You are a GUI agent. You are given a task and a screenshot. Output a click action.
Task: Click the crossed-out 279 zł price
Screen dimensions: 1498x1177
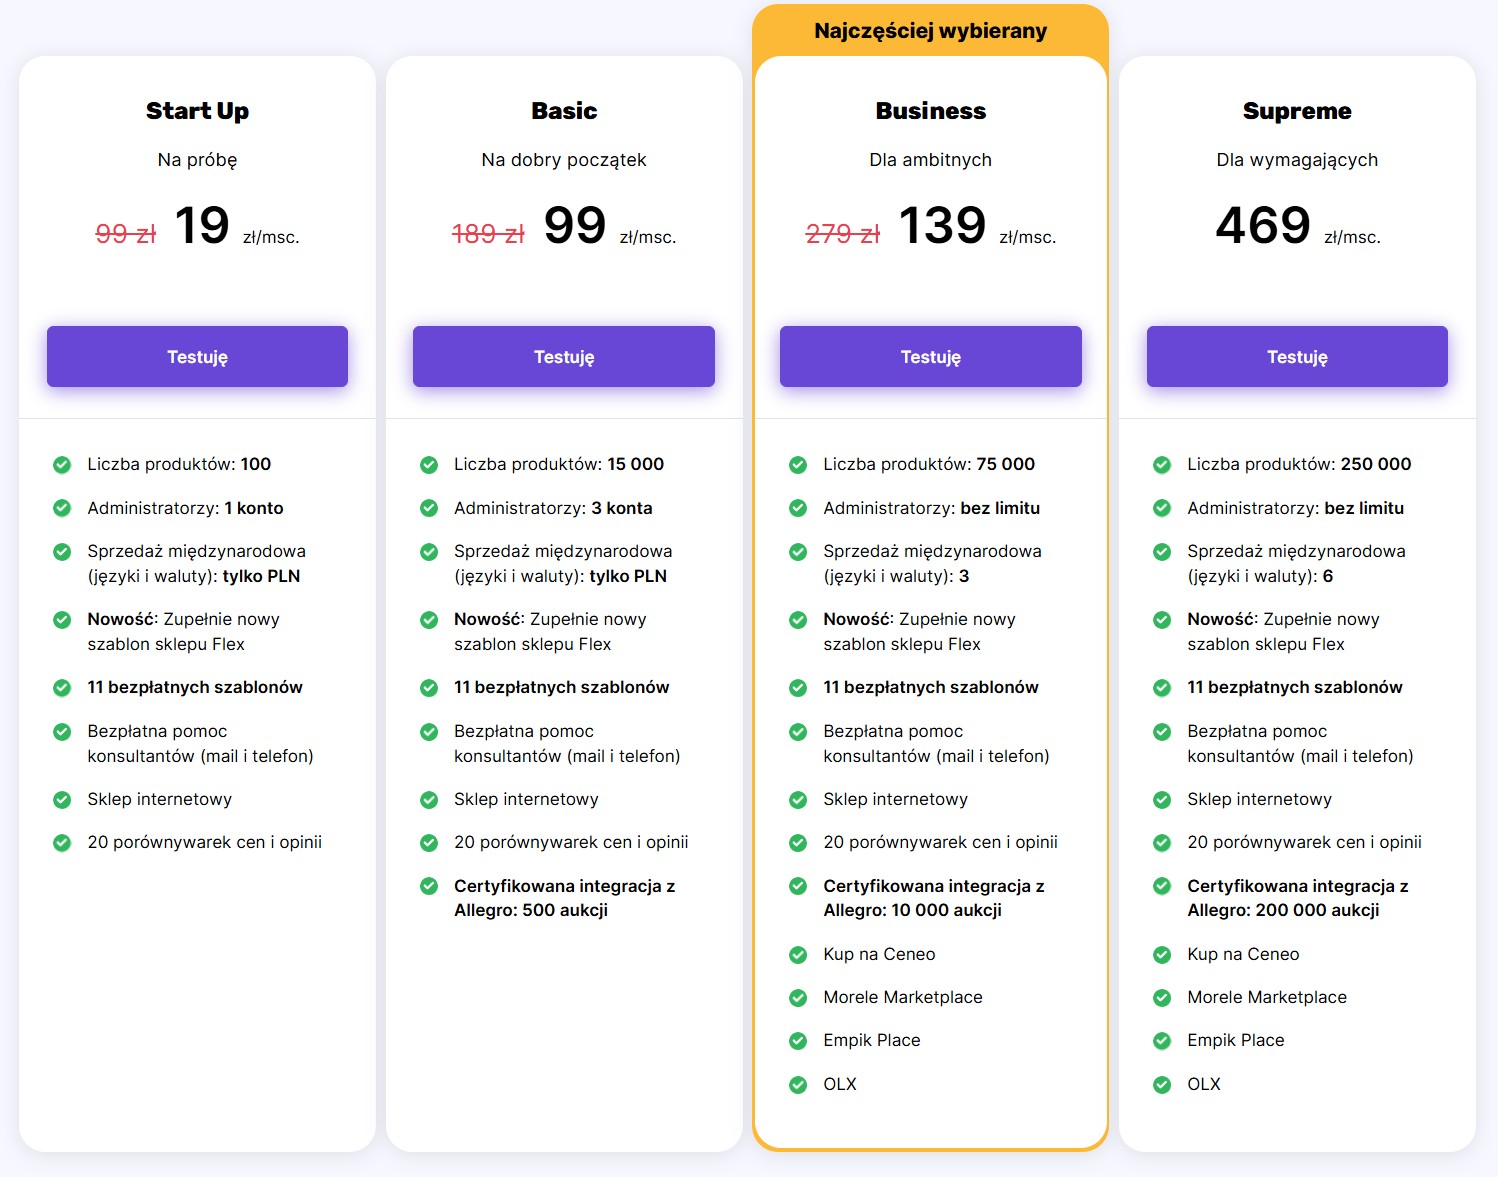point(842,234)
